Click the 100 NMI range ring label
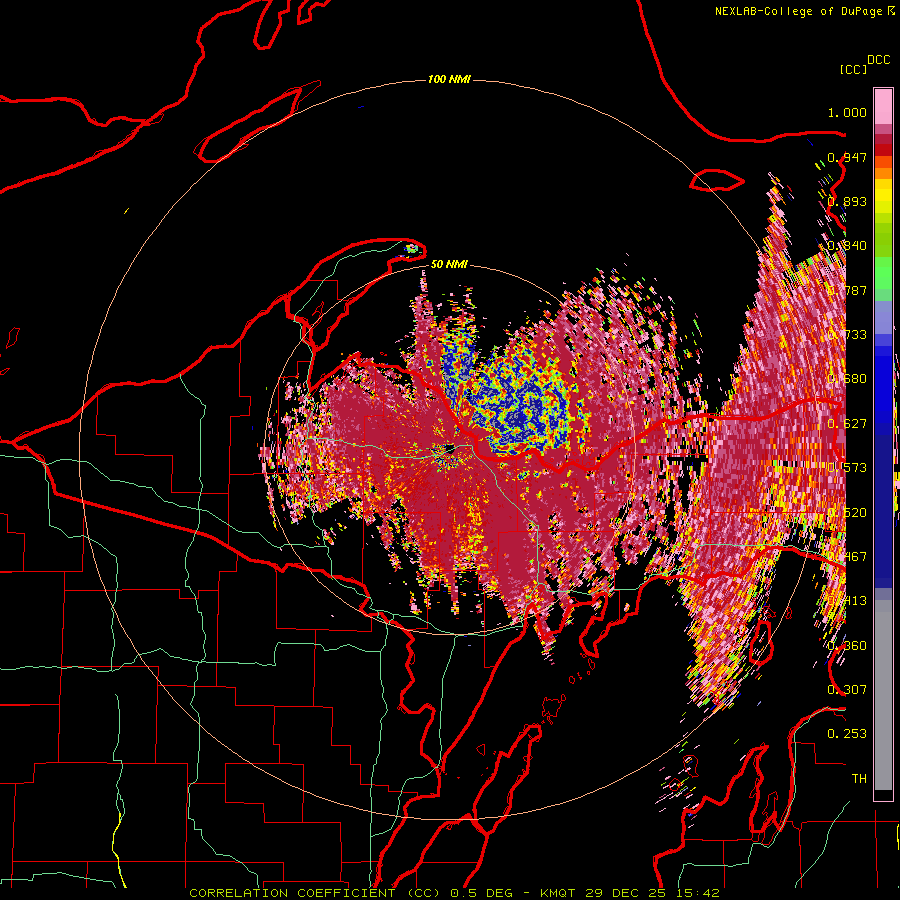900x900 pixels. (x=449, y=79)
